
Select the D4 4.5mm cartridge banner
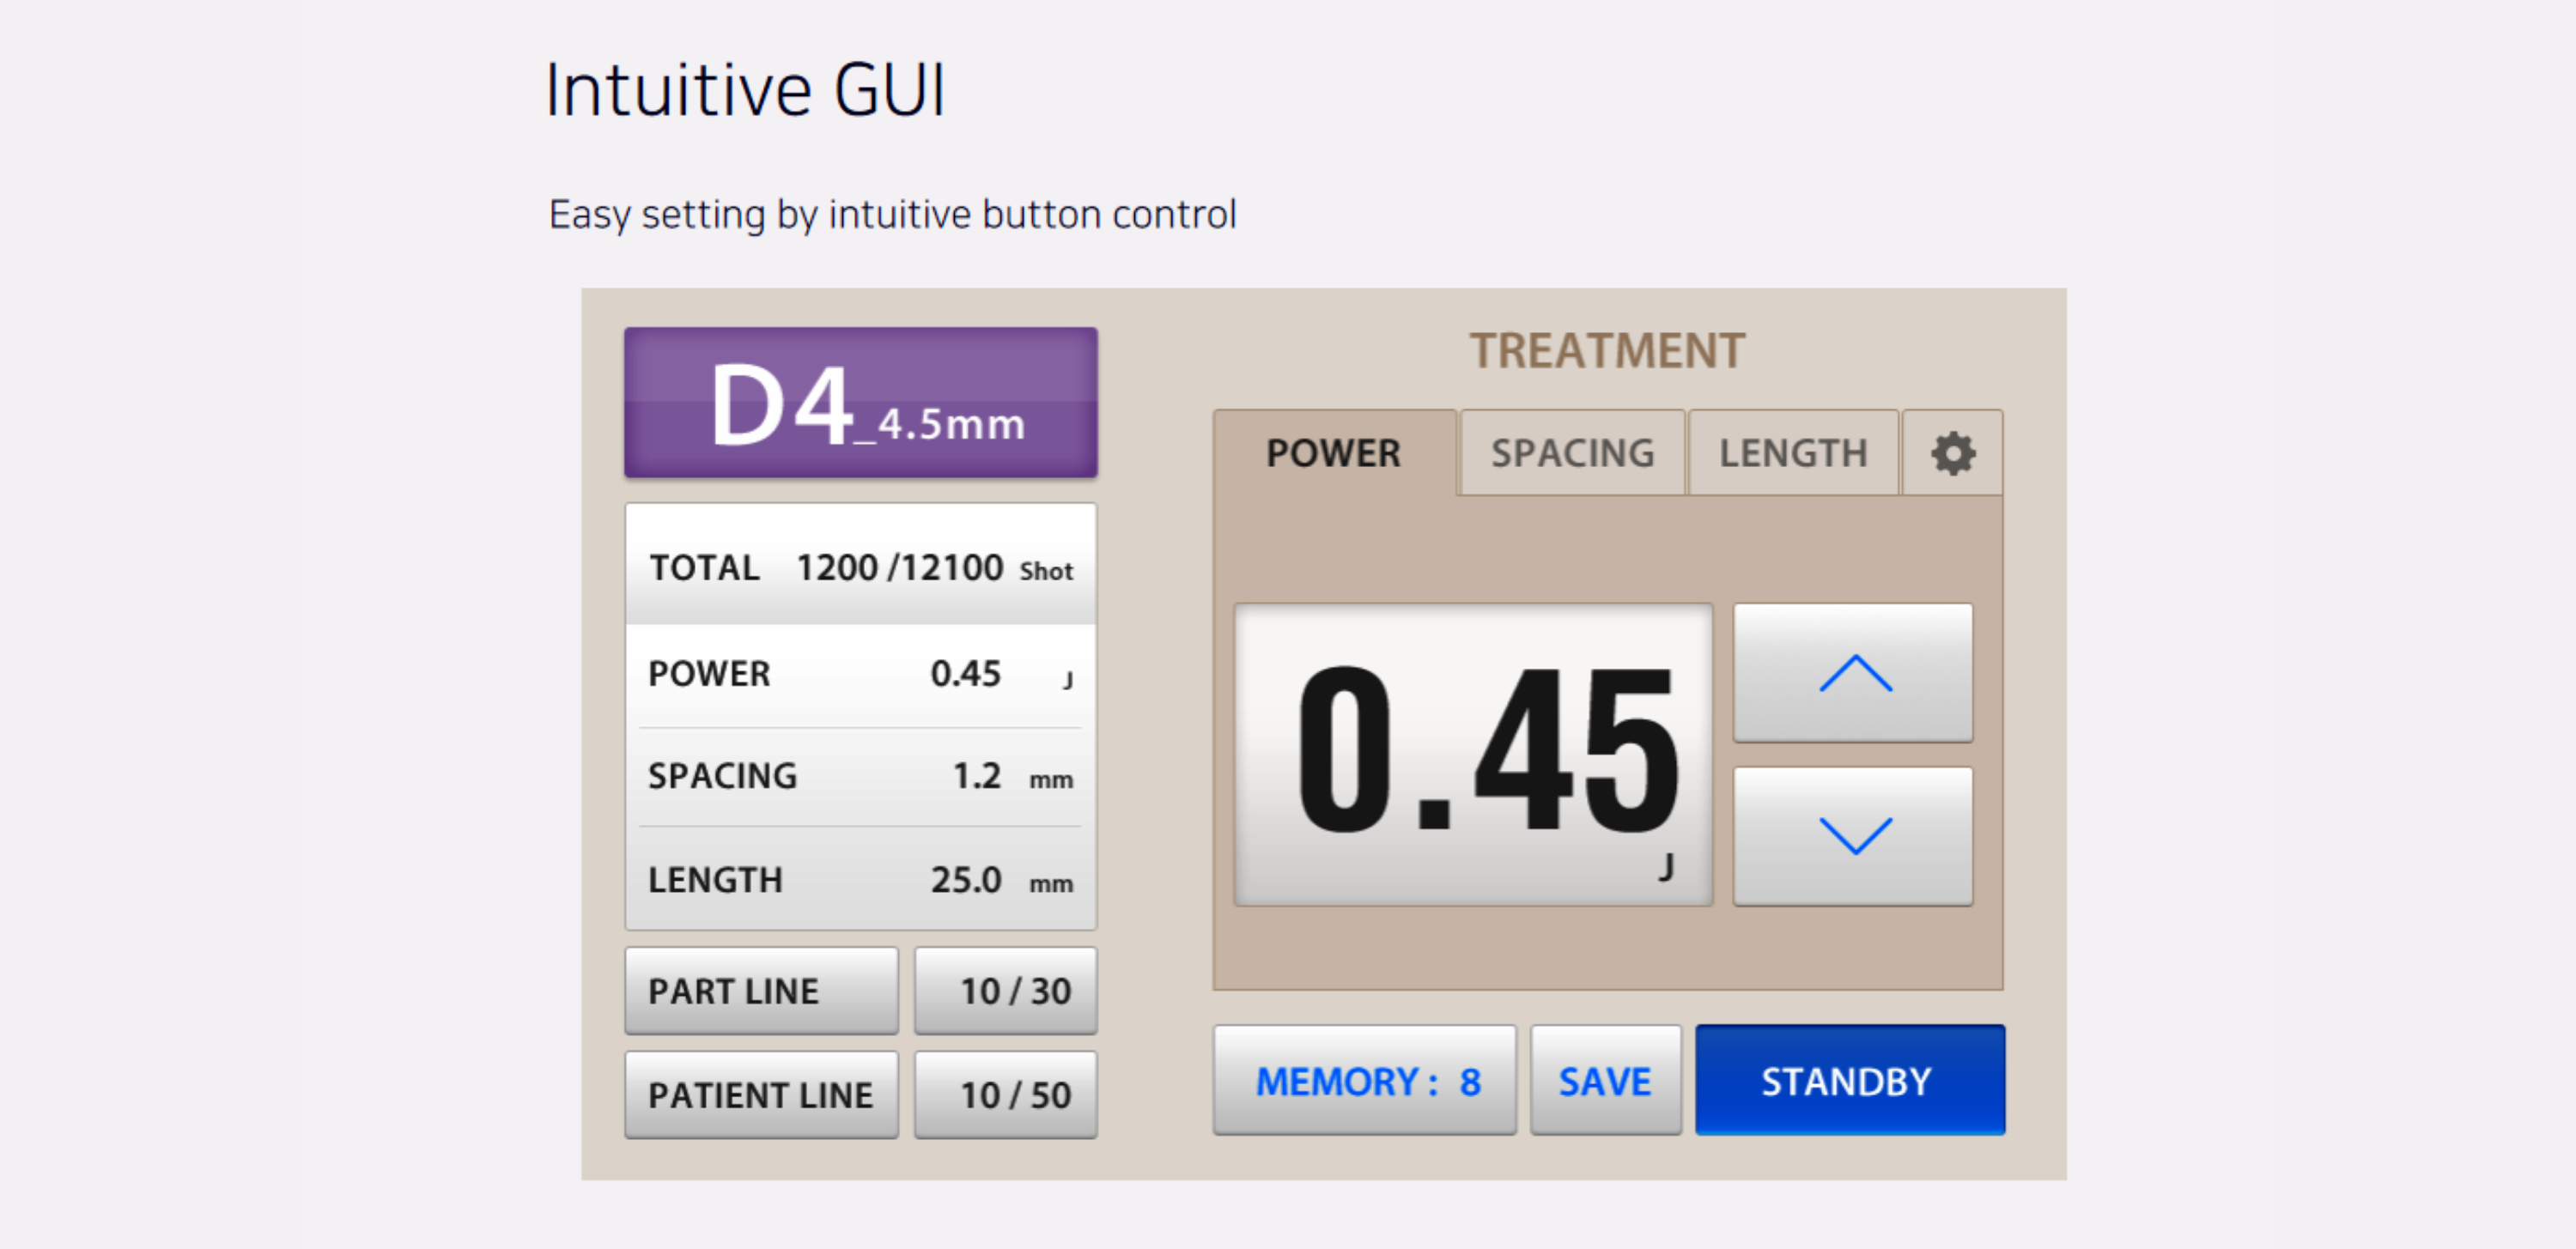point(860,403)
